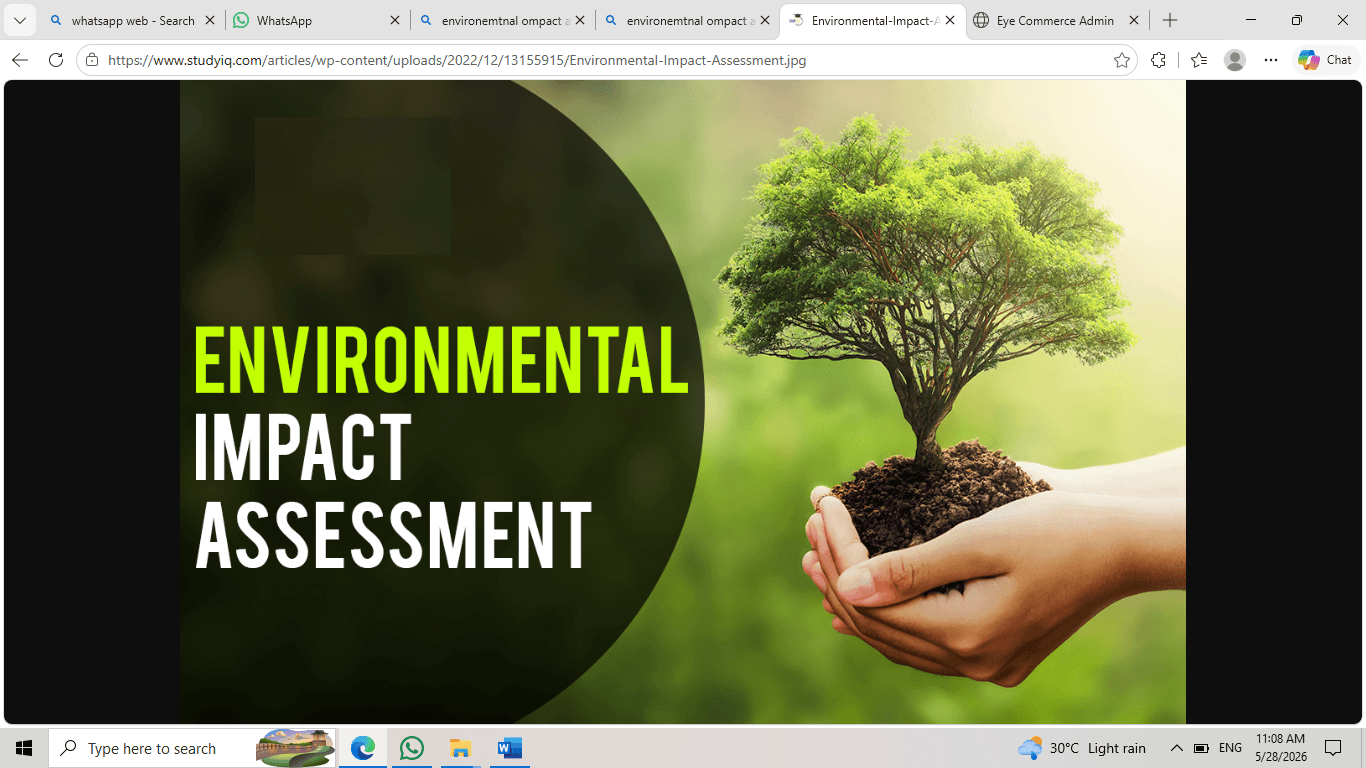1366x768 pixels.
Task: Open the browser Extensions menu
Action: (x=1158, y=60)
